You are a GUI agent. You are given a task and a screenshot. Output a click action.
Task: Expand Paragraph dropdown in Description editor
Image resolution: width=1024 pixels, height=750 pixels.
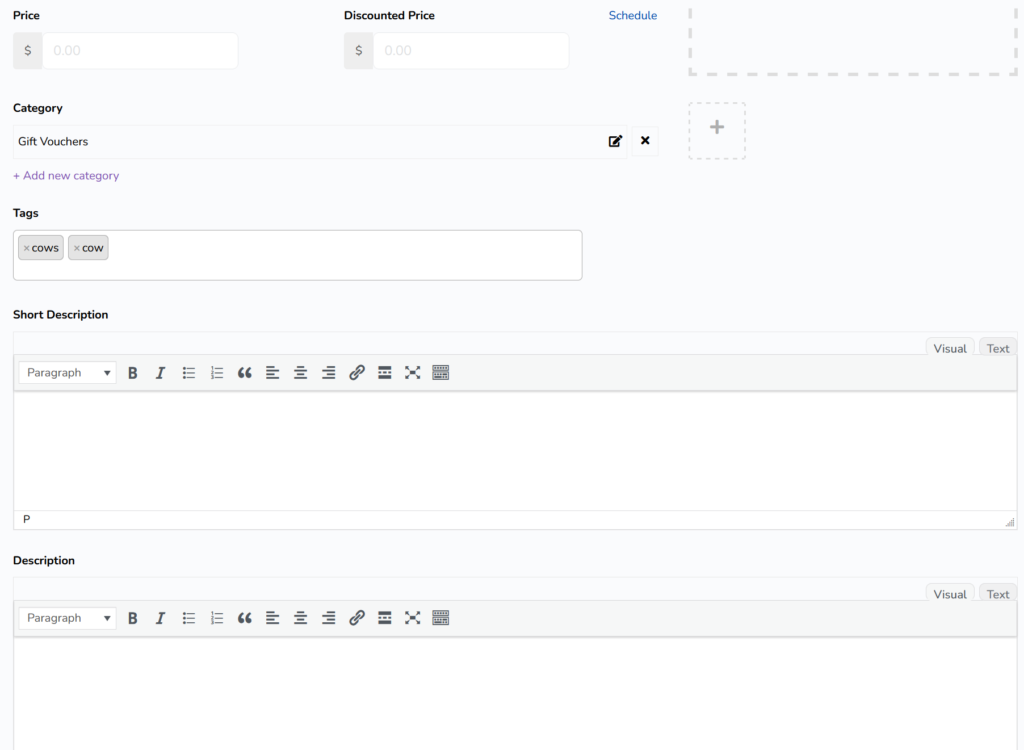68,618
